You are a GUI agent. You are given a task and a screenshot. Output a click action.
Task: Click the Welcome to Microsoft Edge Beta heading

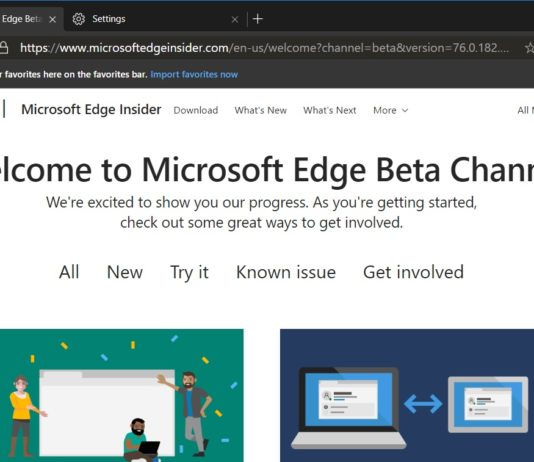pos(267,170)
